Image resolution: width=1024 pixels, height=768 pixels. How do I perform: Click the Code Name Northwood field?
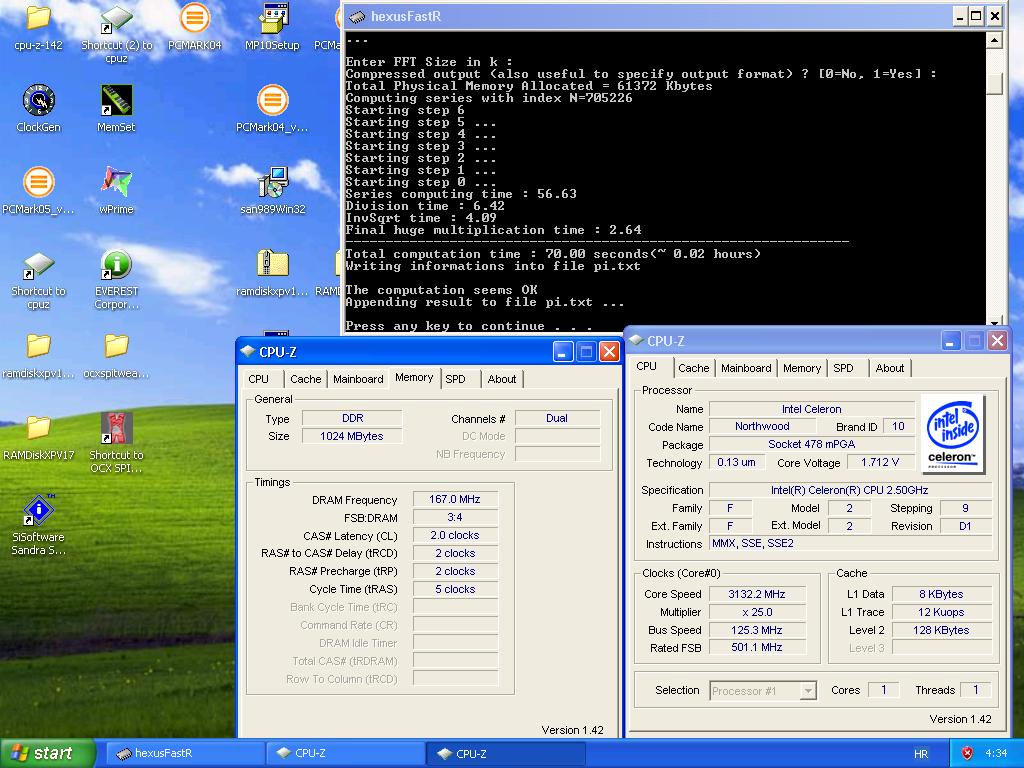click(762, 426)
